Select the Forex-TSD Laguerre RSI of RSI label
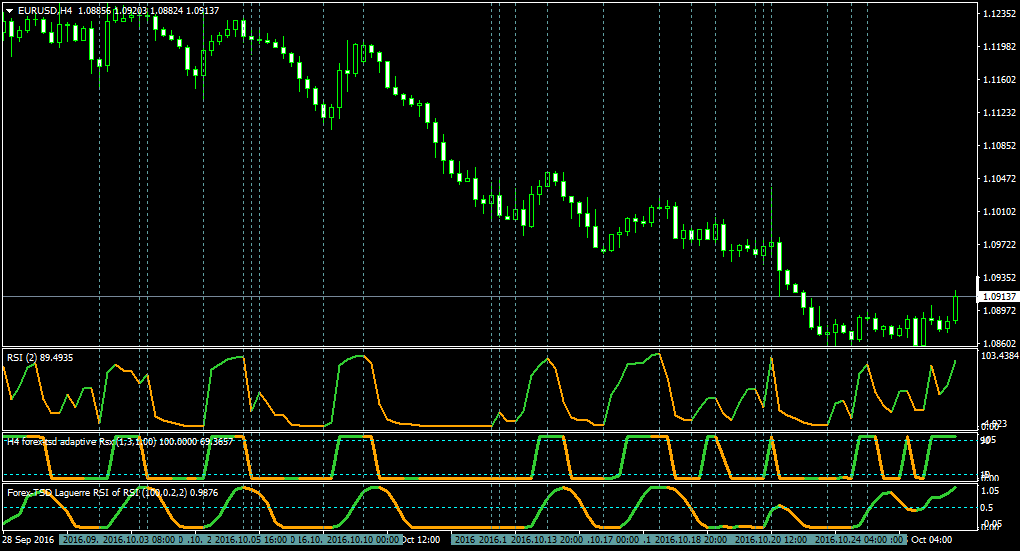1020x551 pixels. click(x=113, y=492)
